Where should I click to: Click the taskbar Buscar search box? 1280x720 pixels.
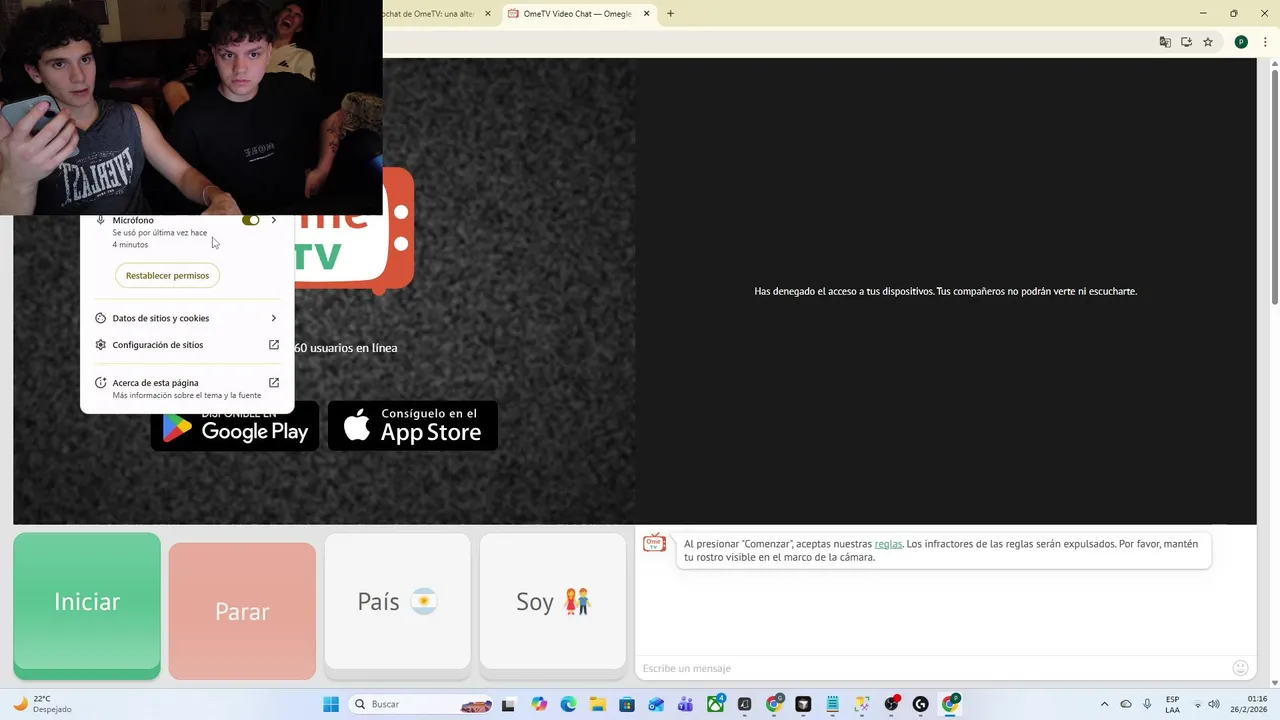tap(421, 704)
